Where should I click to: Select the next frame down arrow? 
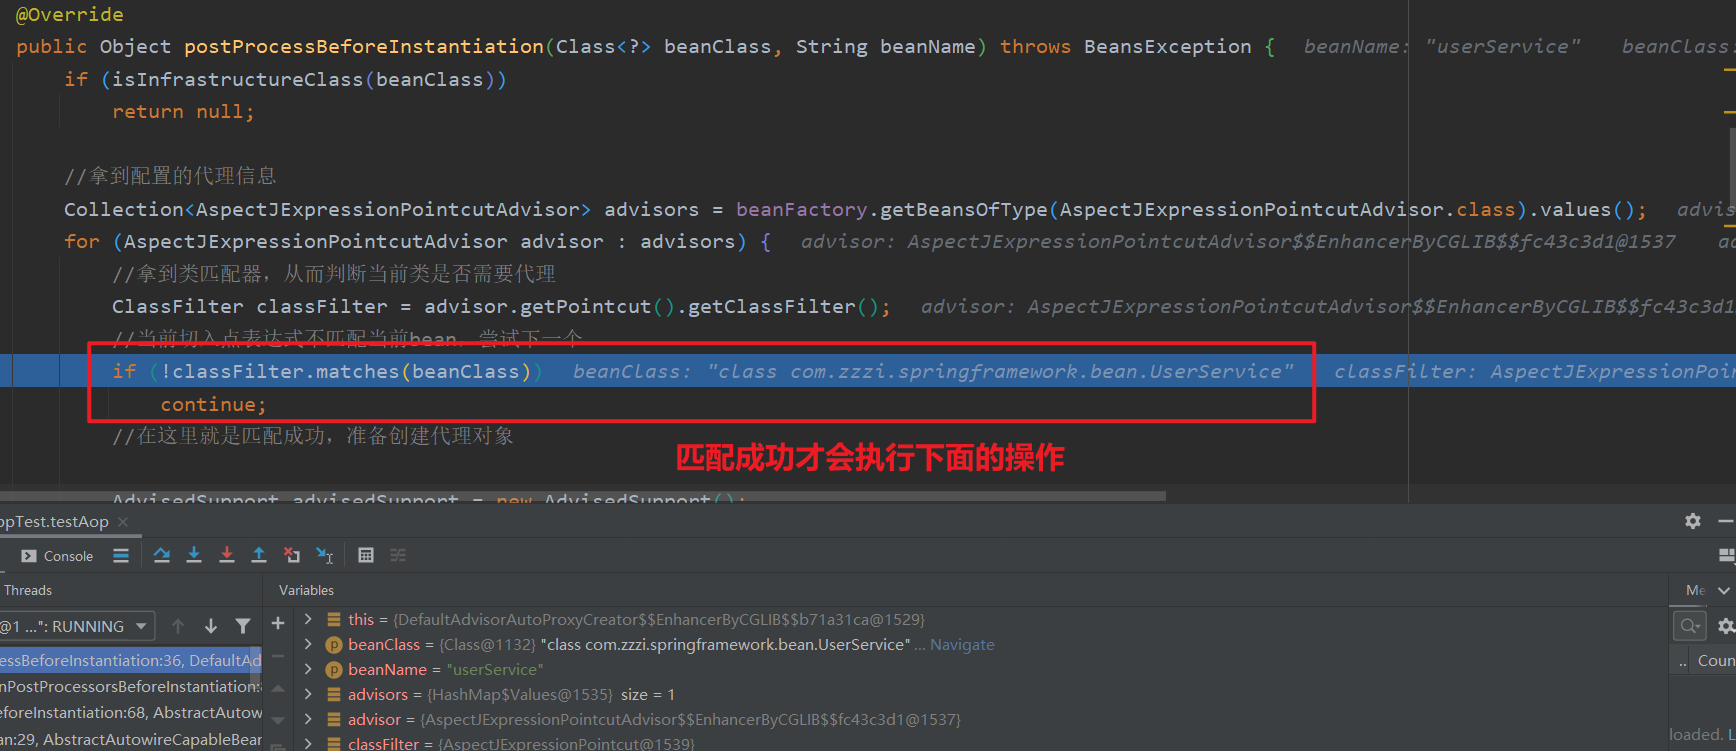(211, 626)
